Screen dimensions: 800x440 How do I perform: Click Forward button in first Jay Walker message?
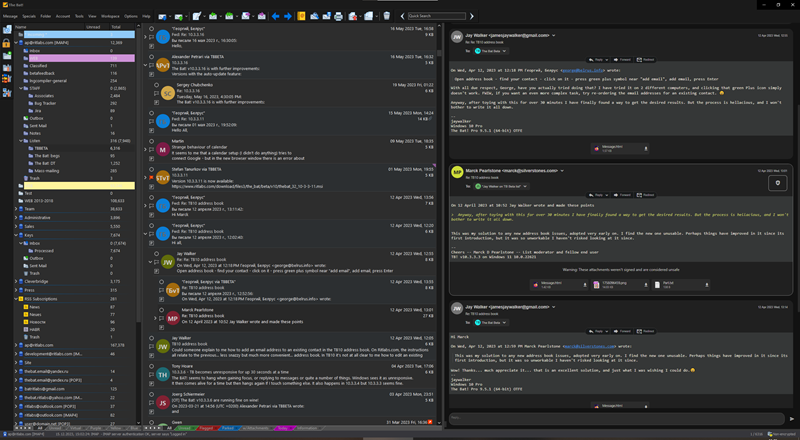pos(622,60)
